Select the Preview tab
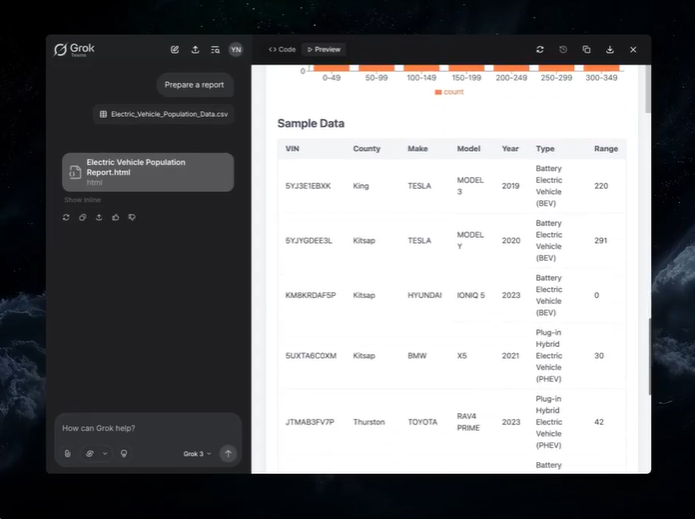The width and height of the screenshot is (695, 519). [x=324, y=49]
